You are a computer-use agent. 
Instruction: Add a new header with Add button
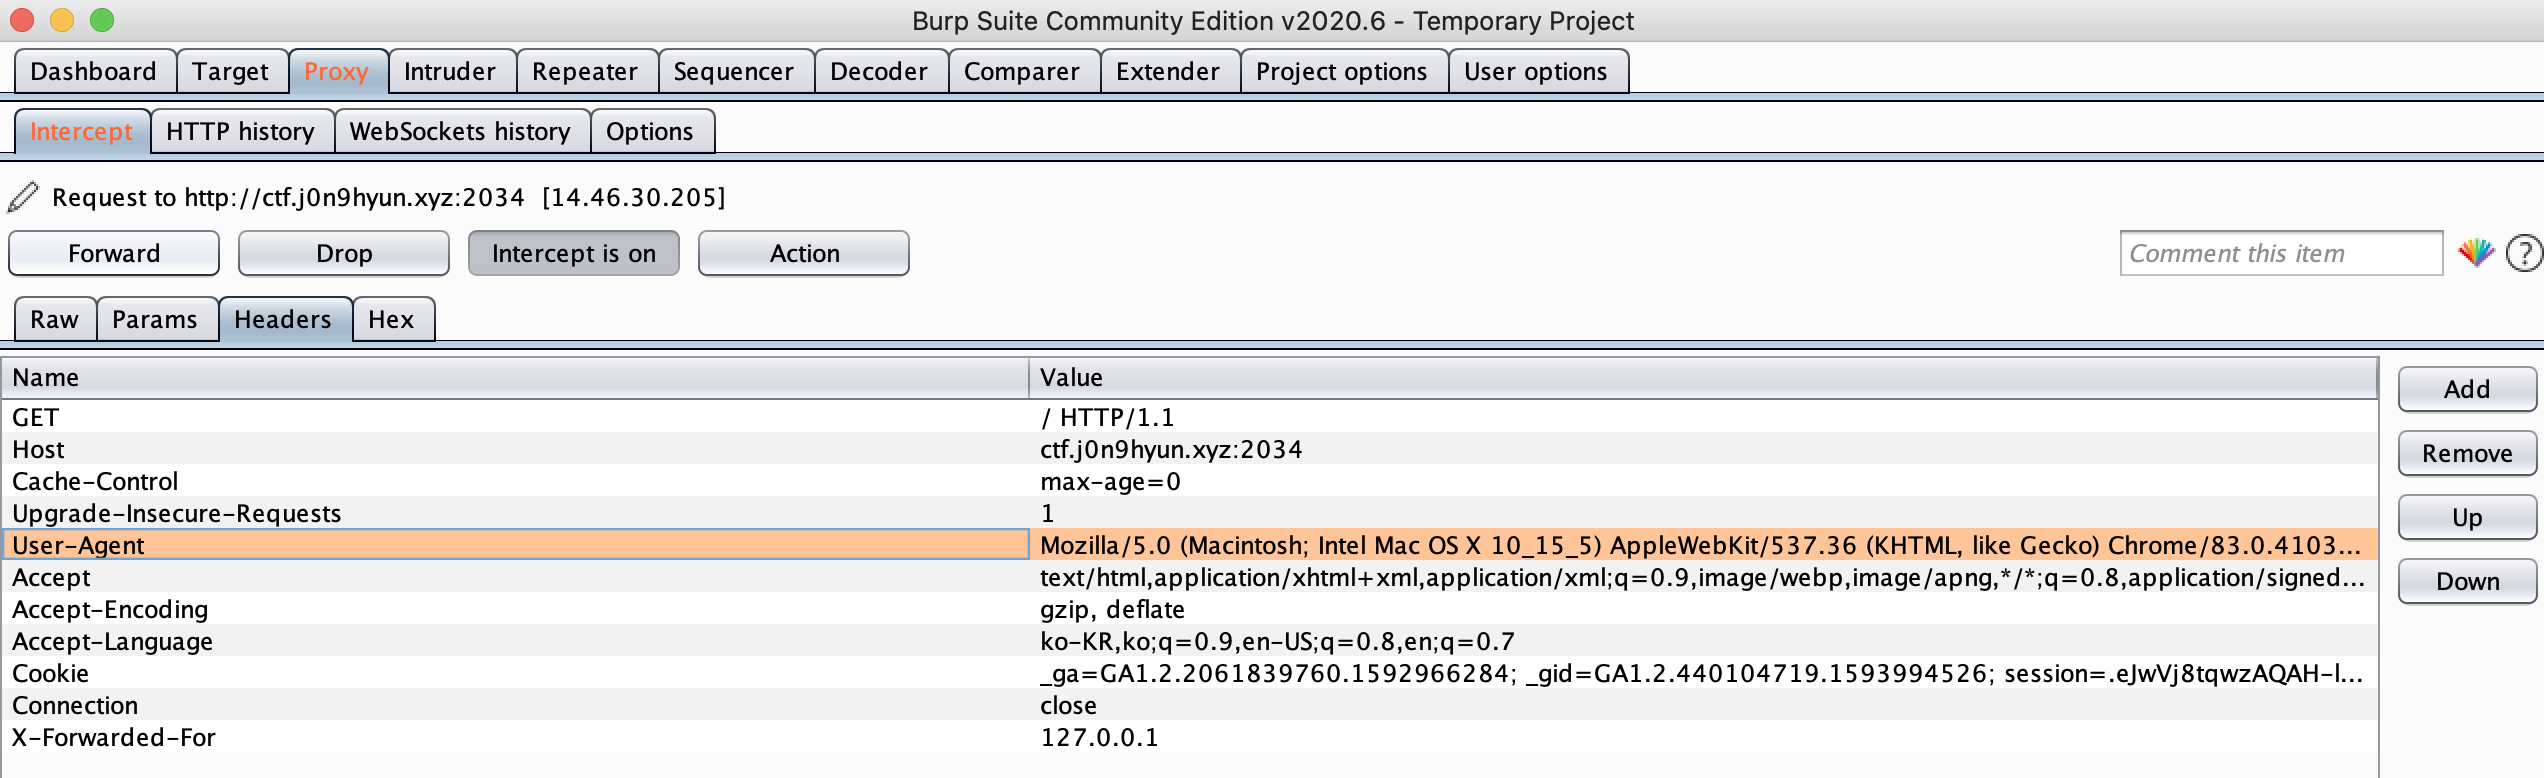[2467, 389]
